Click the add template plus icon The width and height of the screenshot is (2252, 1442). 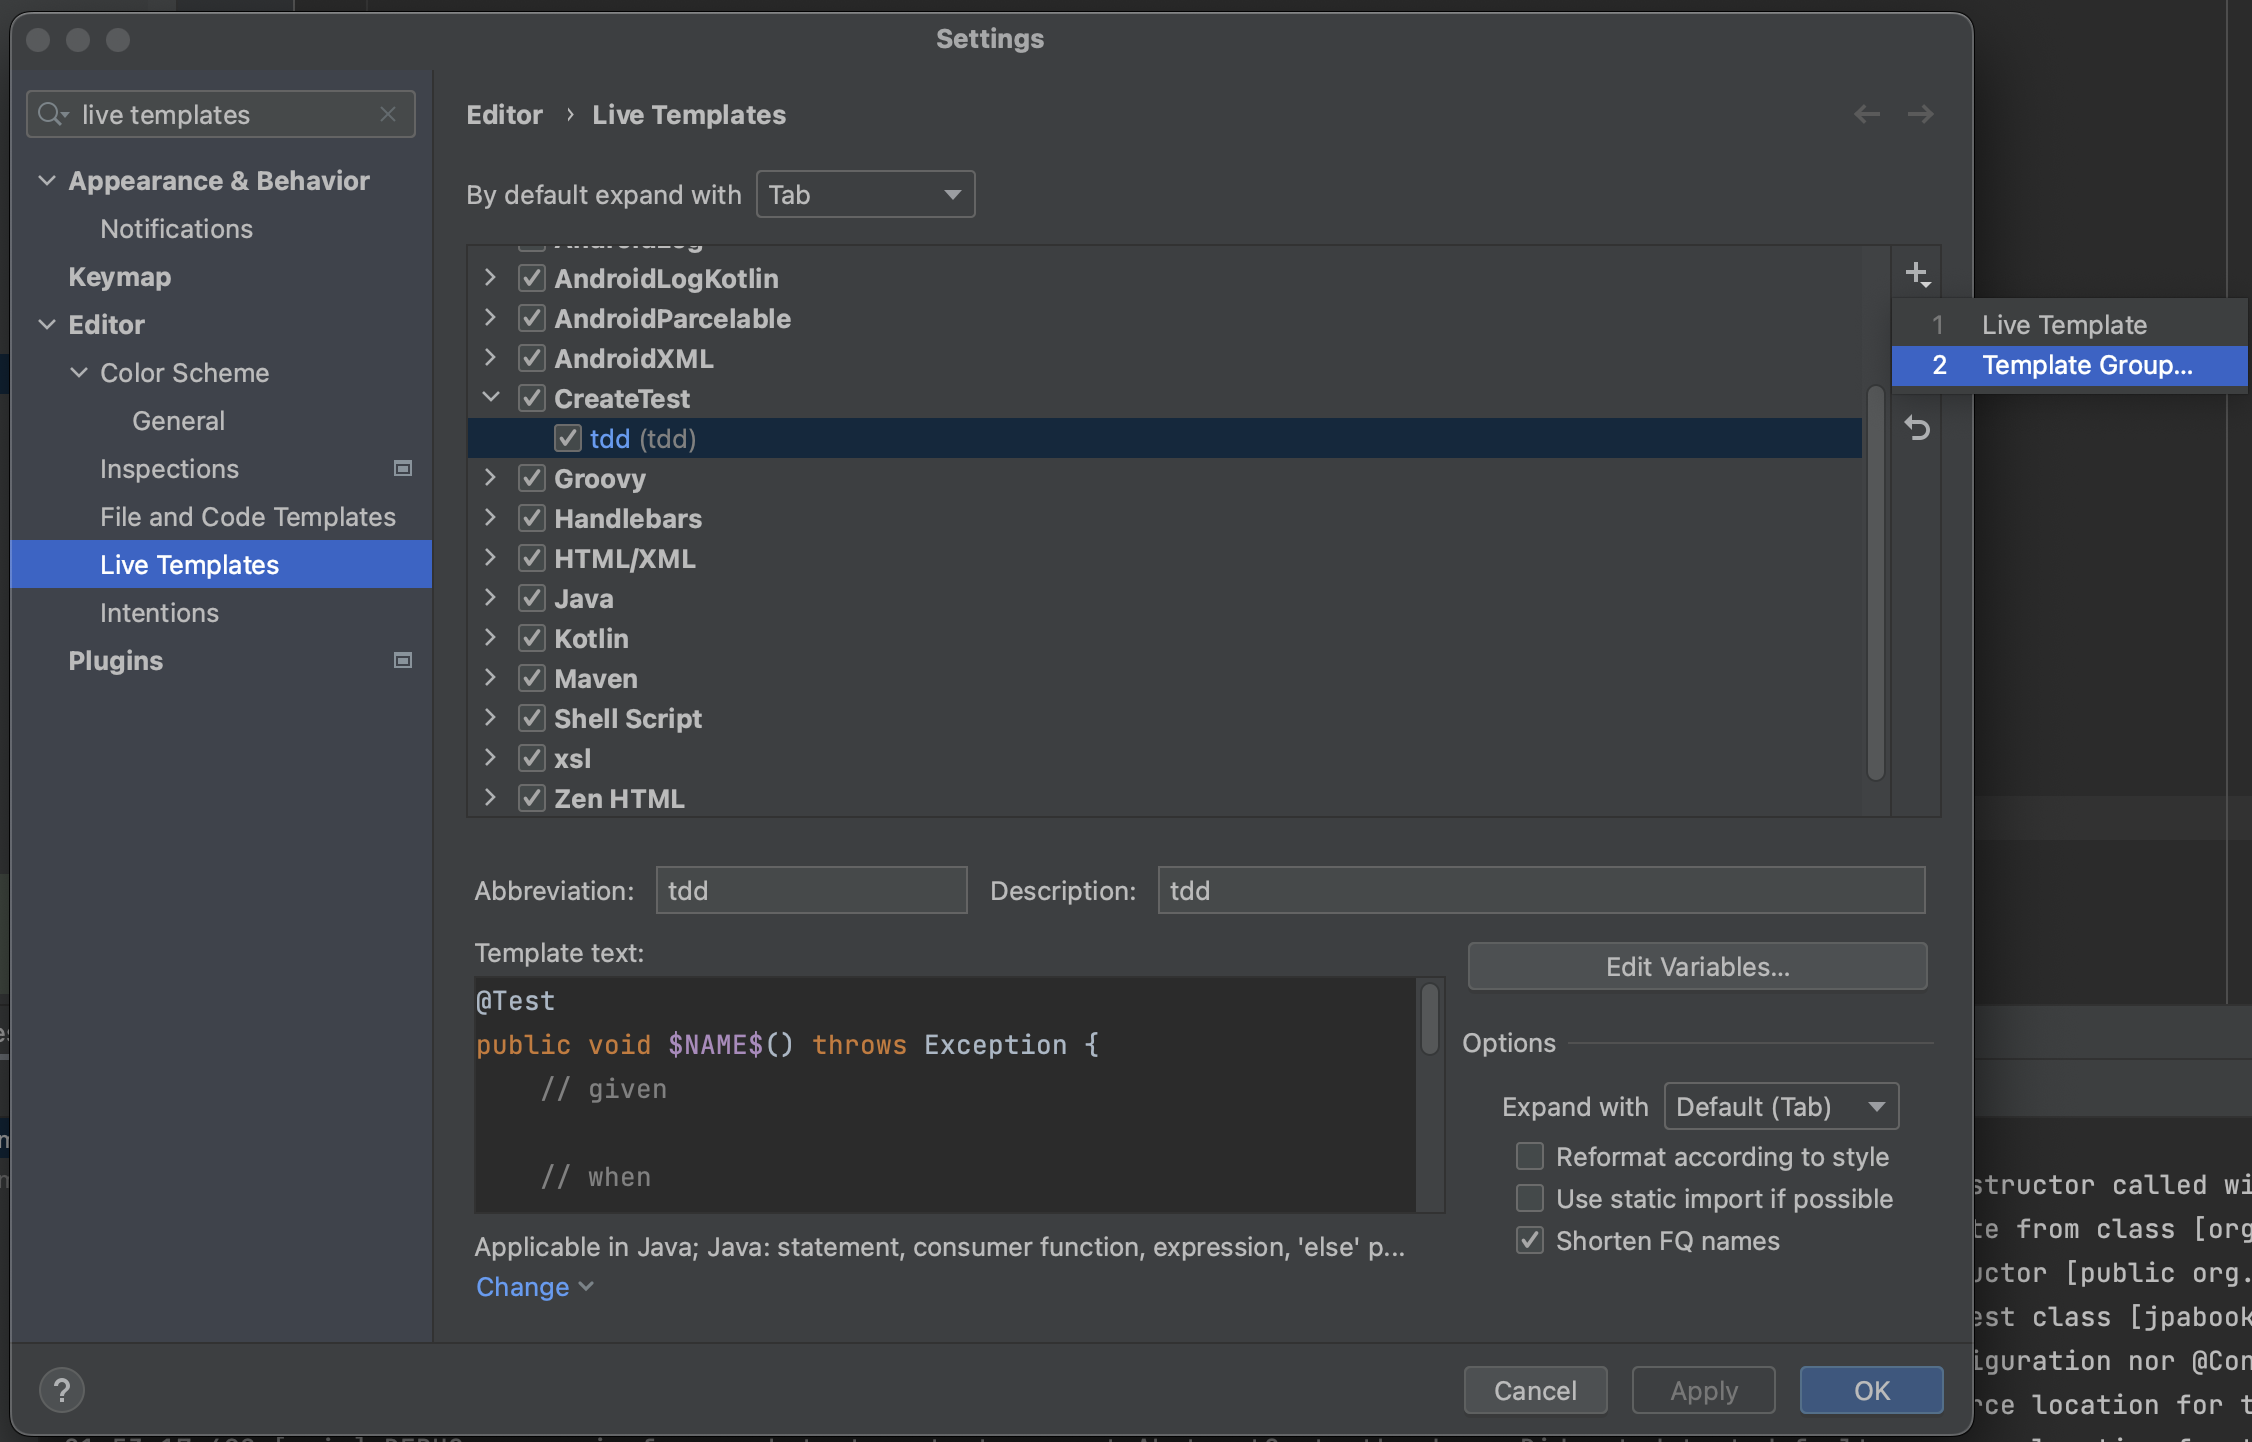pyautogui.click(x=1916, y=274)
